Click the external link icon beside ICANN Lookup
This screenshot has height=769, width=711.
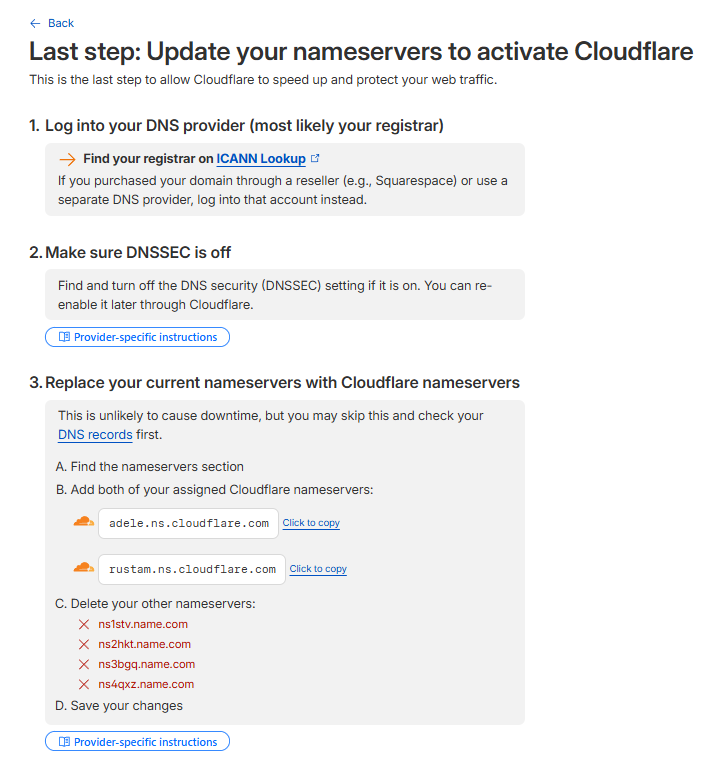tap(316, 158)
